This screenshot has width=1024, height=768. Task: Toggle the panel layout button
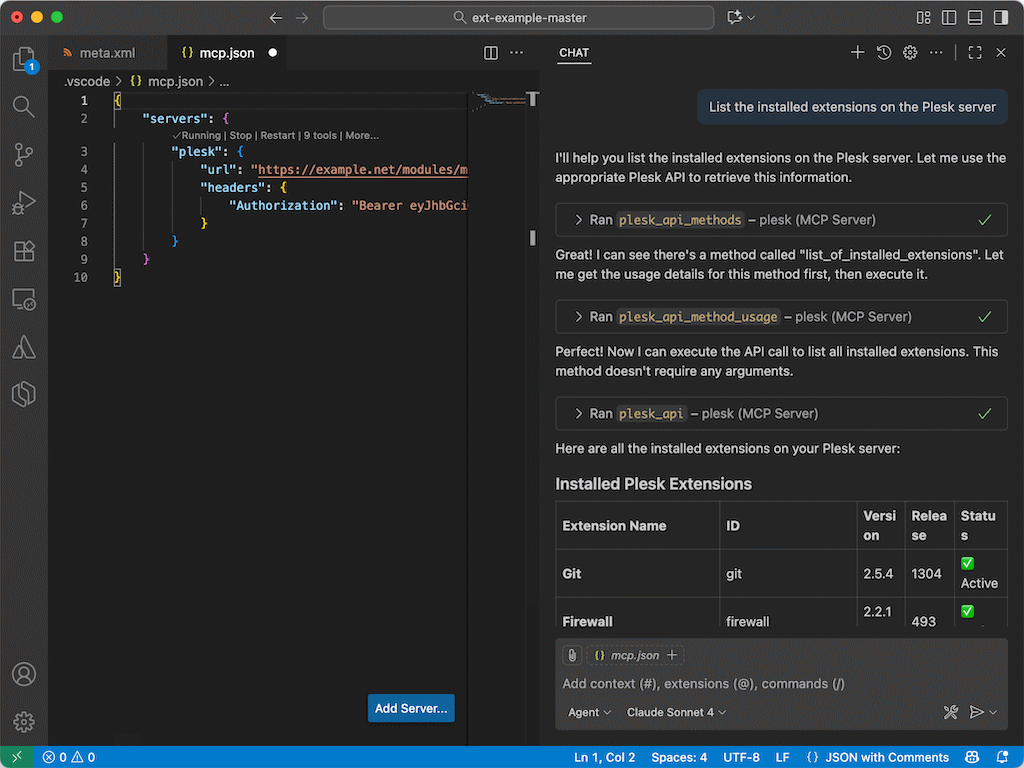974,18
